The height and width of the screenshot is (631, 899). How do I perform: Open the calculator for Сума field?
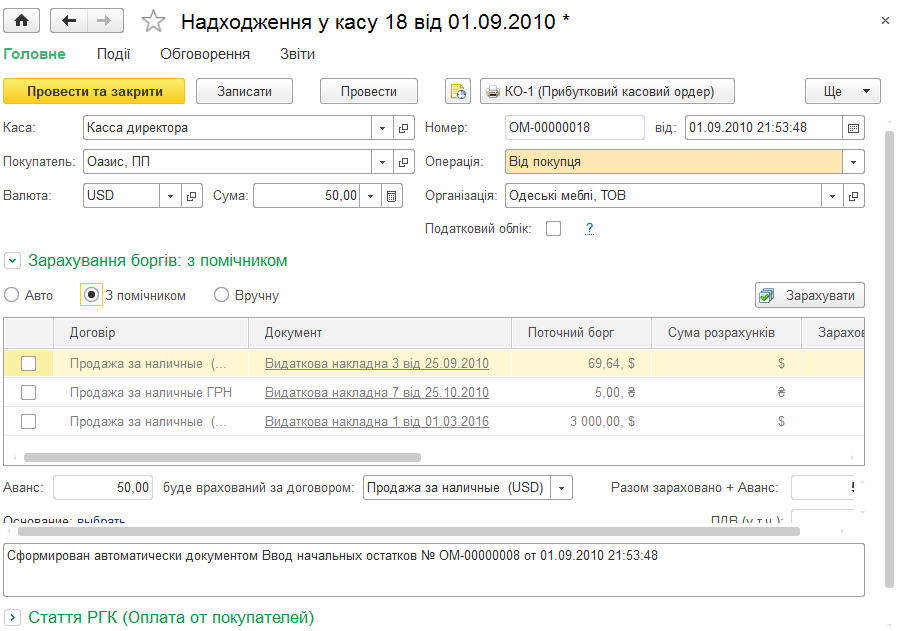[x=392, y=196]
